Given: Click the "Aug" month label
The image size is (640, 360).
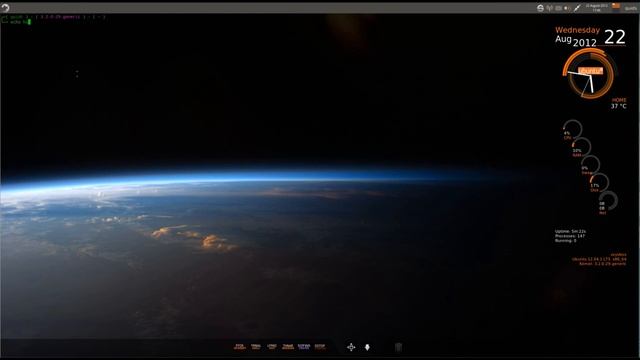Looking at the screenshot, I should pos(563,40).
